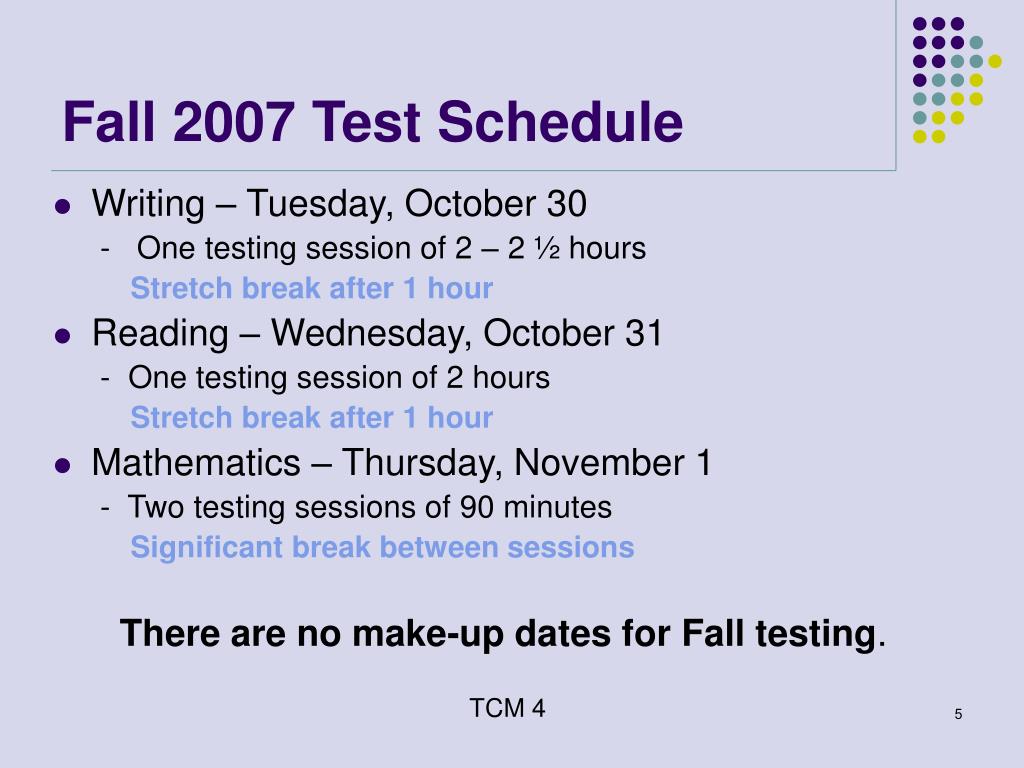This screenshot has height=768, width=1024.
Task: Select the Mathematics – Thursday, November 1 line
Action: (x=401, y=462)
